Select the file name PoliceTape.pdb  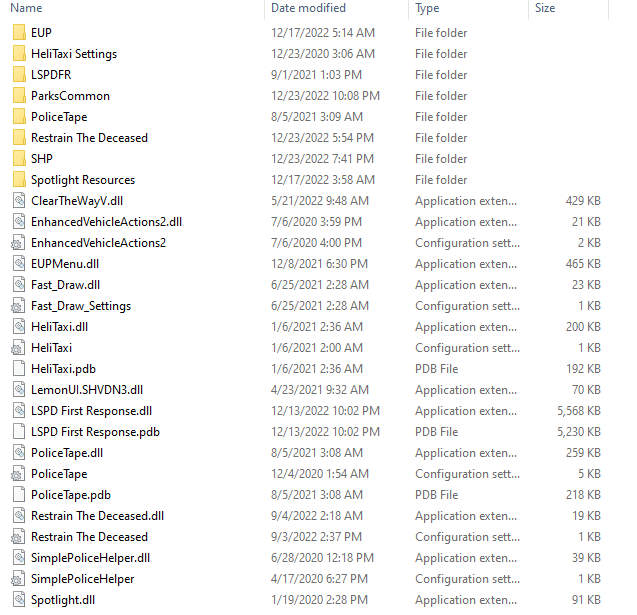tap(71, 495)
